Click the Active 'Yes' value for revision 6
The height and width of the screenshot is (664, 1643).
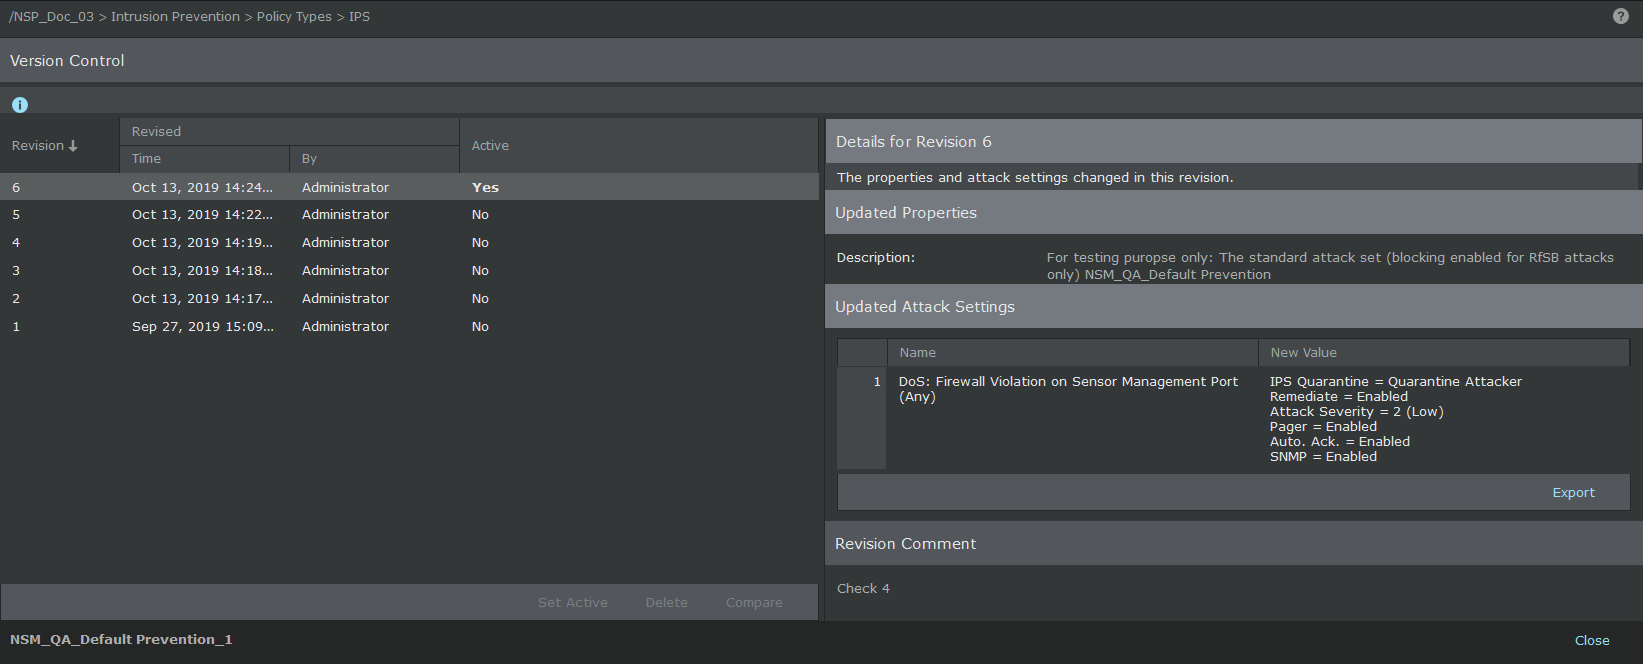tap(485, 187)
